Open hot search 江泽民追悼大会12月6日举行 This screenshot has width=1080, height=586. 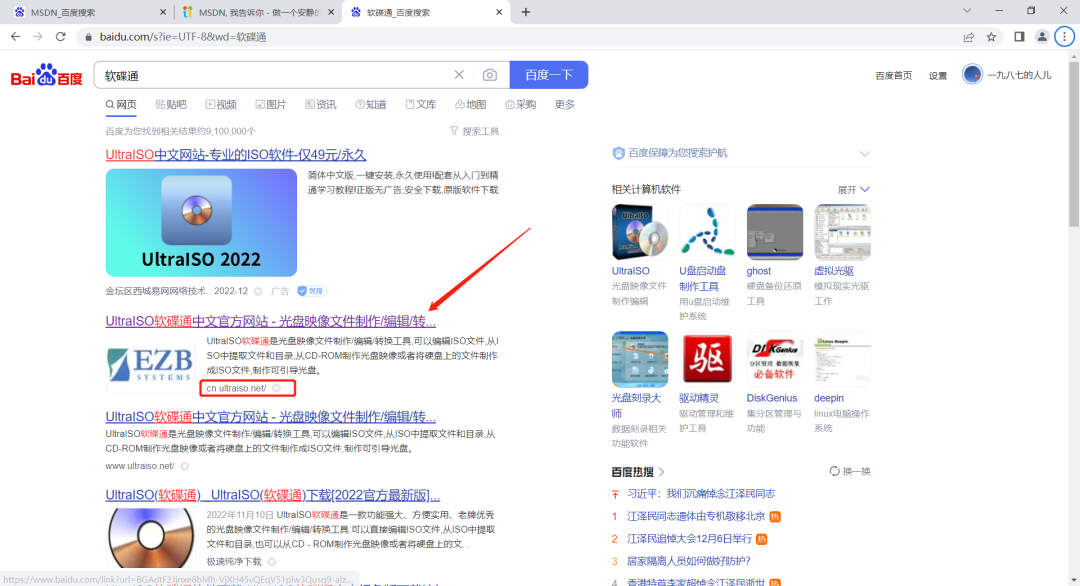click(x=689, y=538)
